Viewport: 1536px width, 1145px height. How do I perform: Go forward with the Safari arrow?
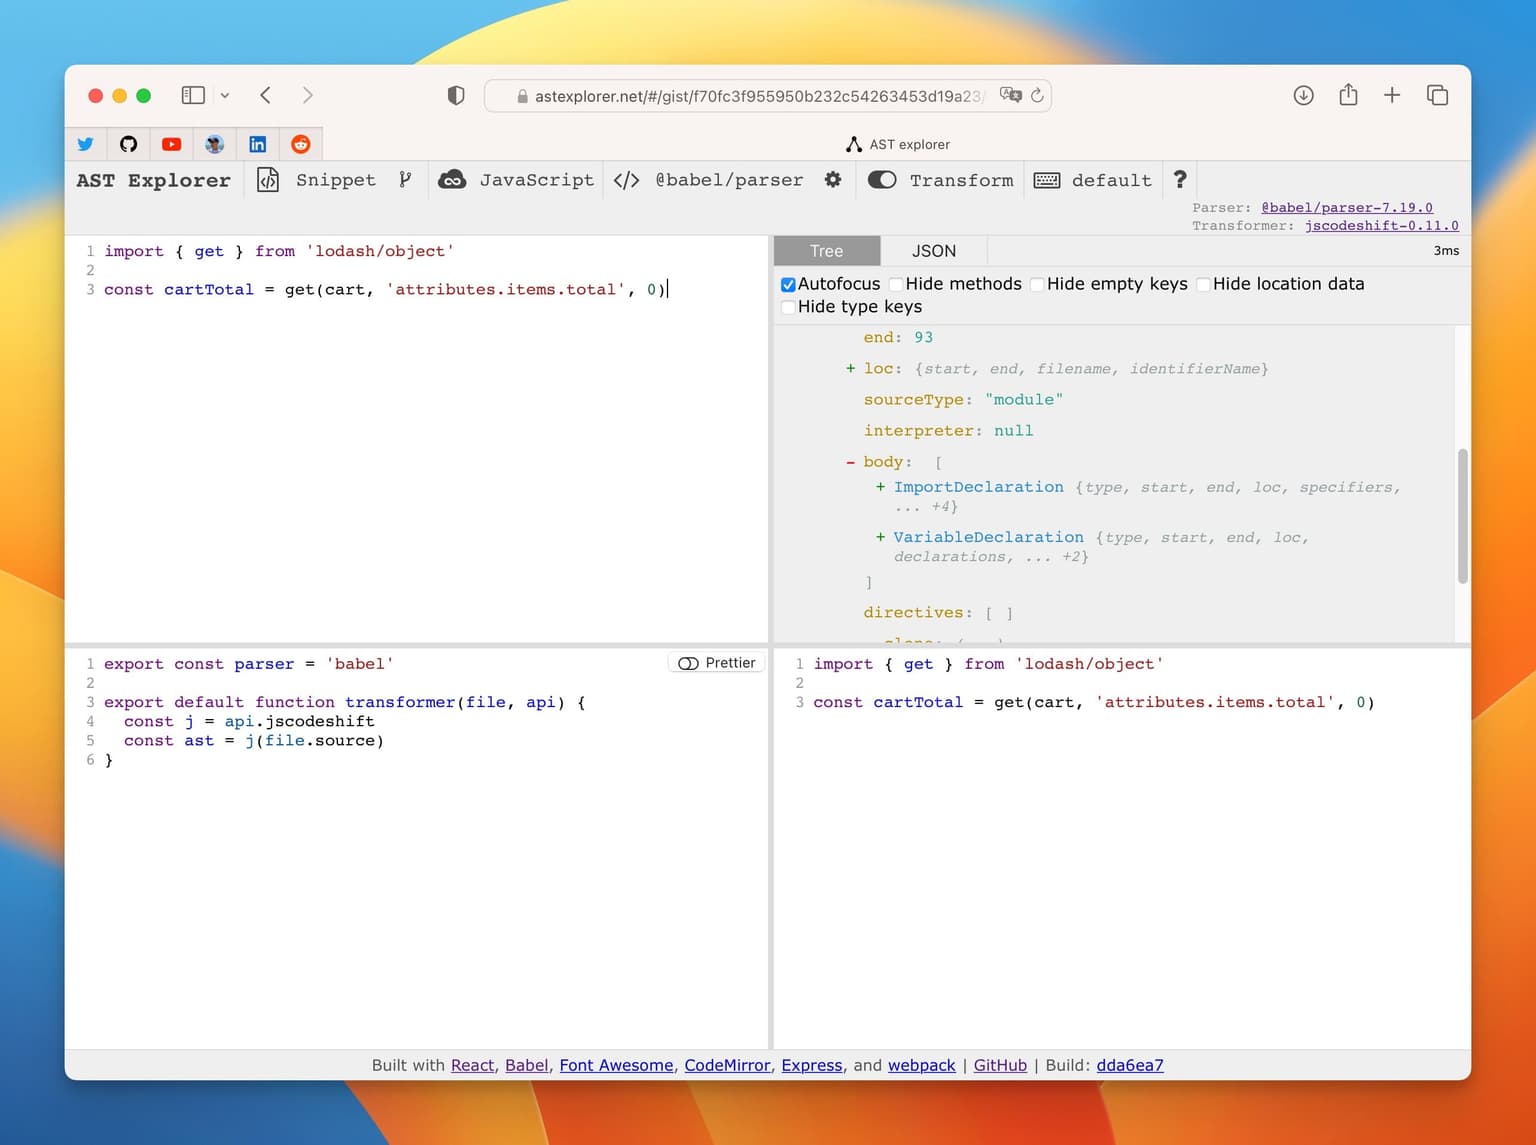[307, 95]
